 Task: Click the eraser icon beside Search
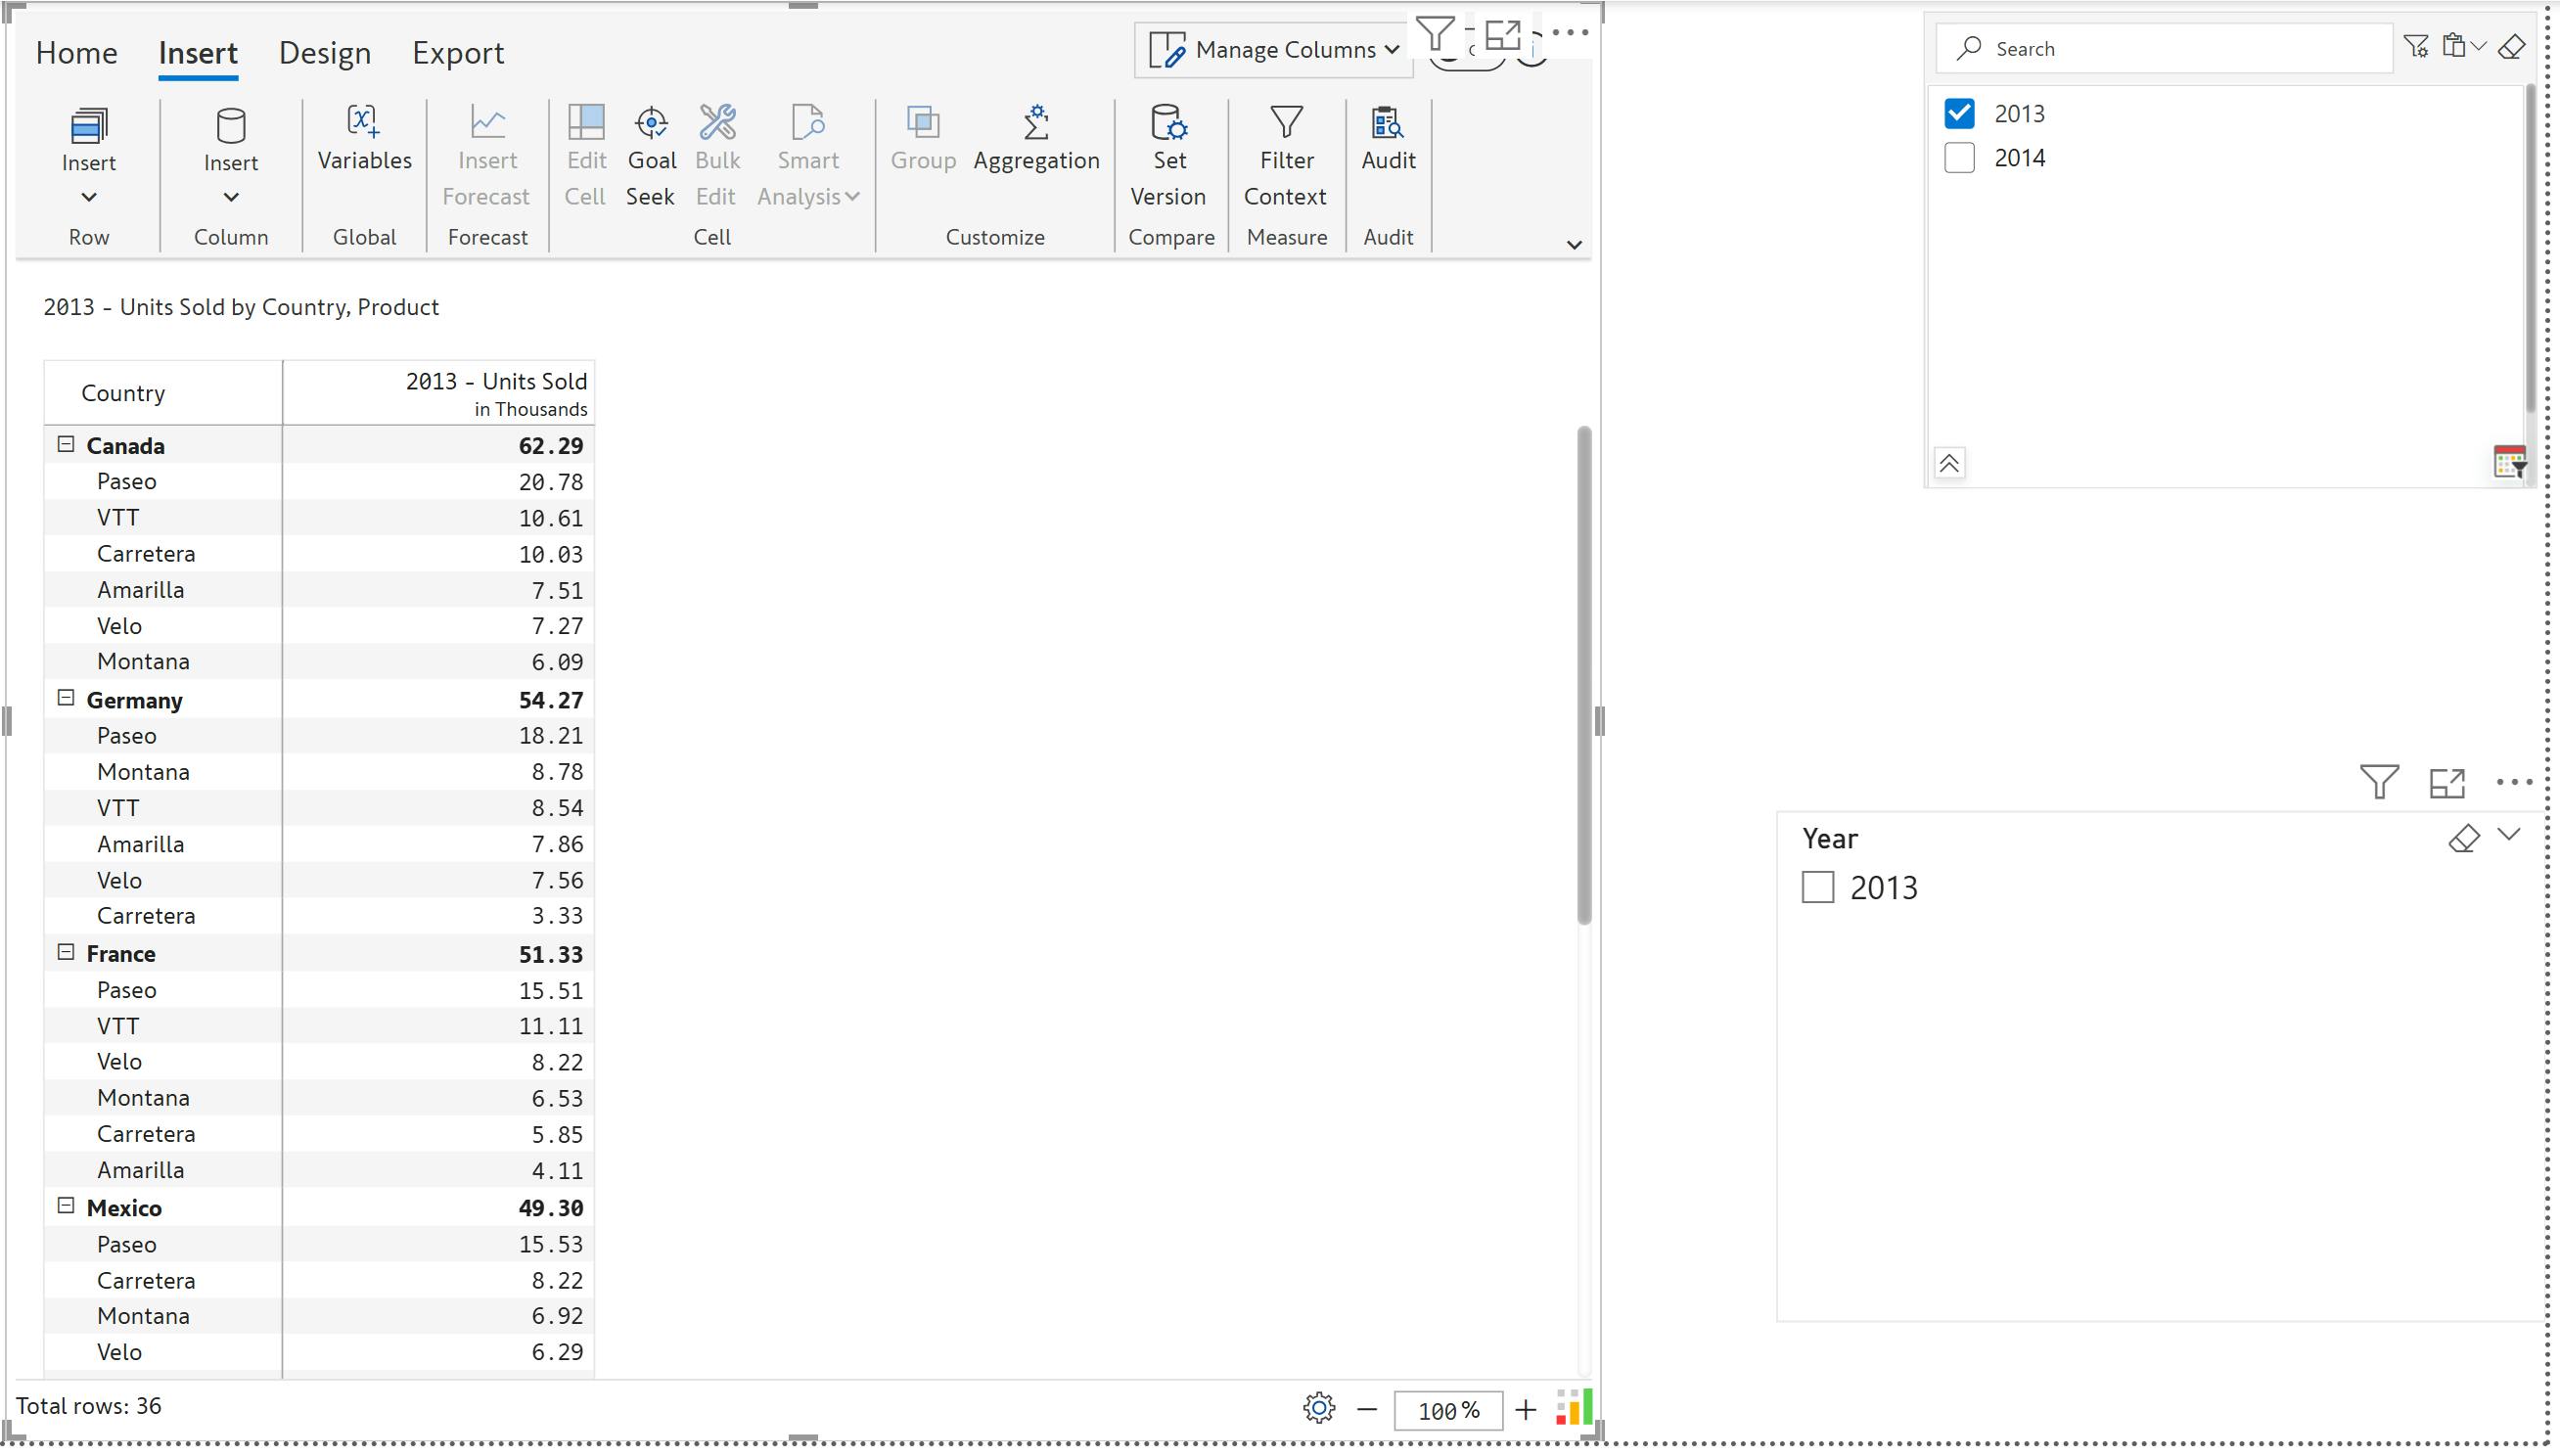coord(2511,47)
